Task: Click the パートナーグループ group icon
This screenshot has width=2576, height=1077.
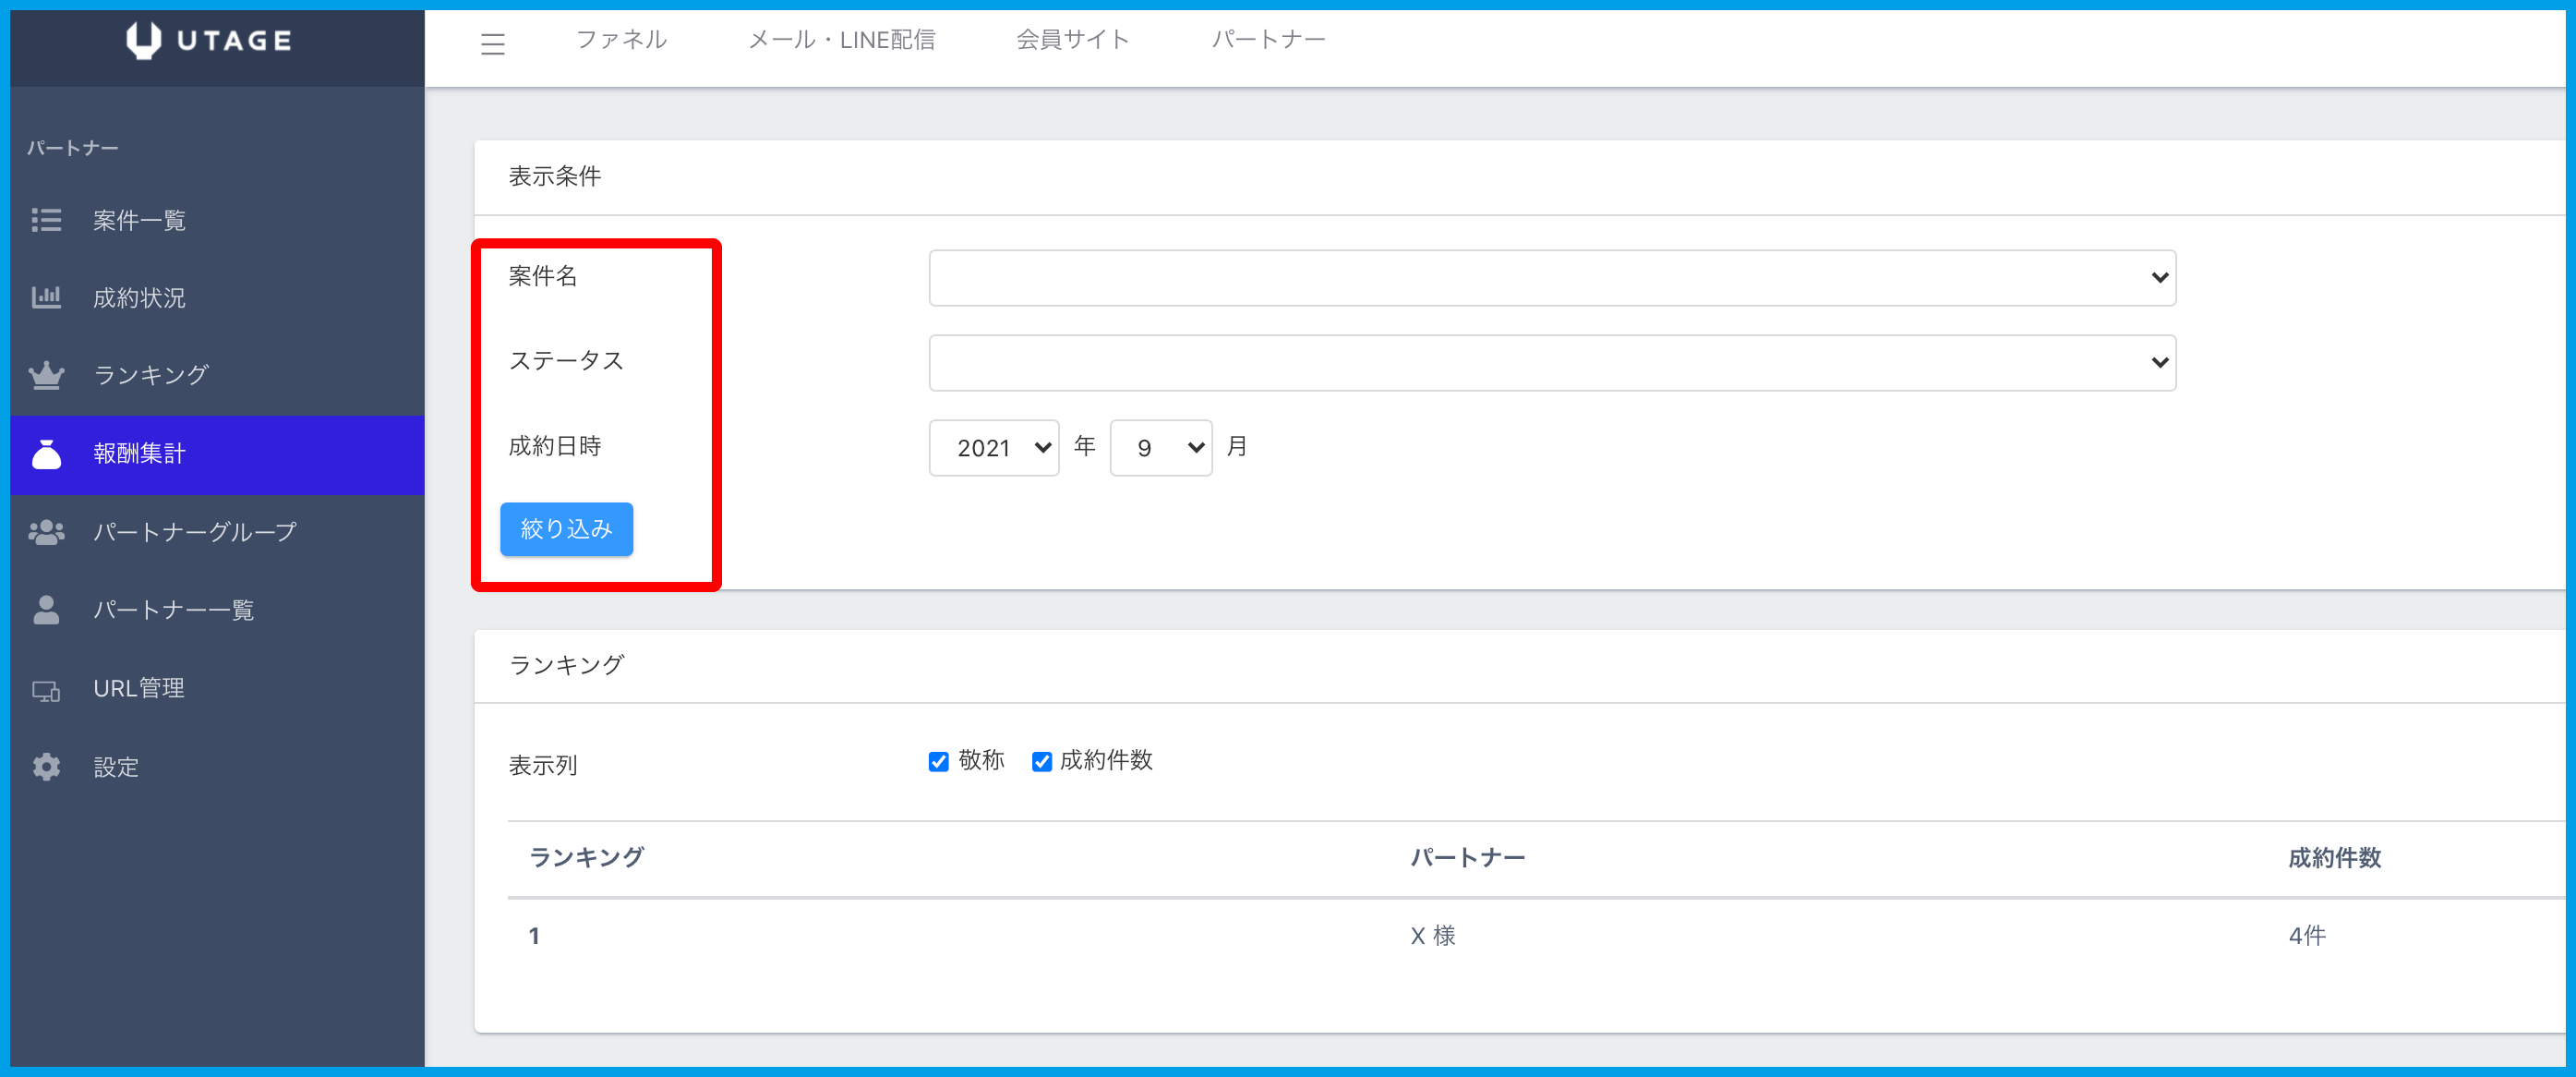Action: pos(46,532)
